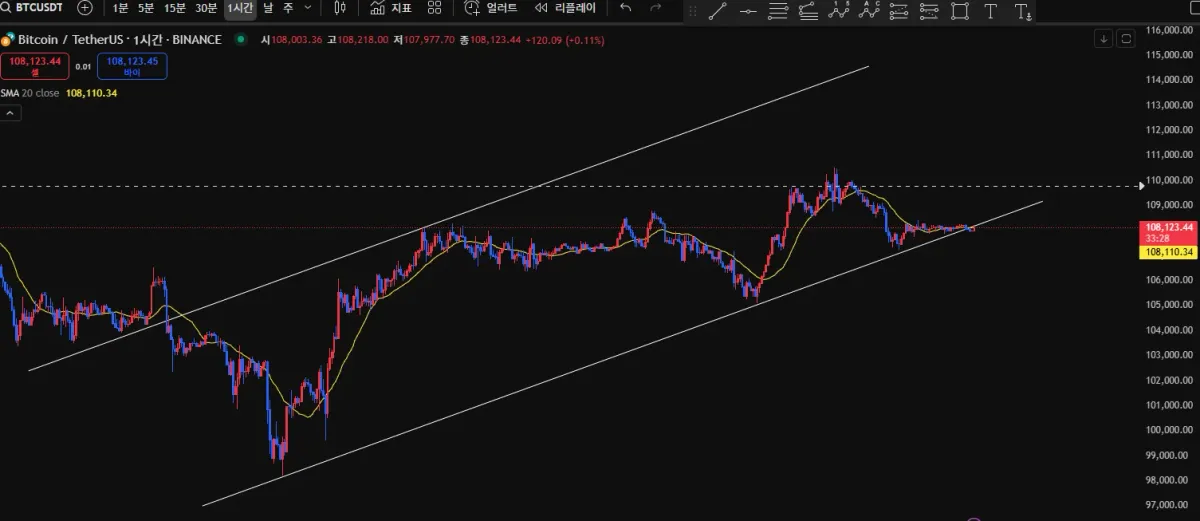The height and width of the screenshot is (521, 1200).
Task: Select the anchored text tool
Action: (1022, 11)
